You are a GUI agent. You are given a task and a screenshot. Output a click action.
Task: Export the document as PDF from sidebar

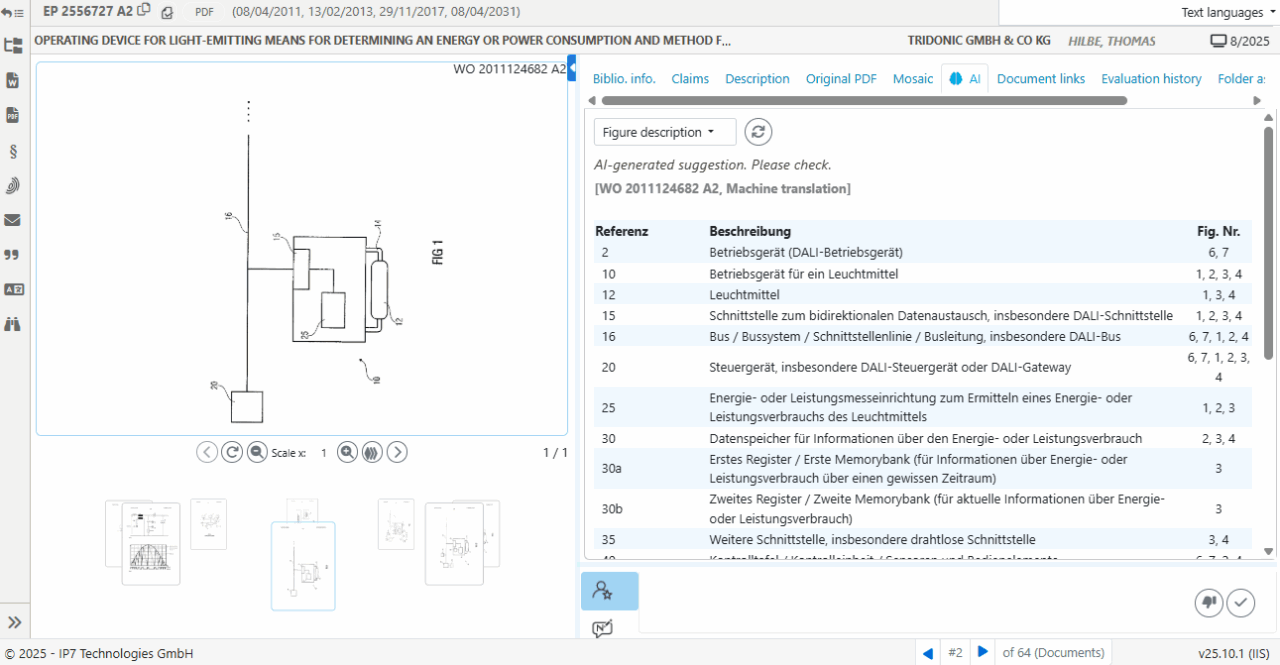tap(12, 115)
